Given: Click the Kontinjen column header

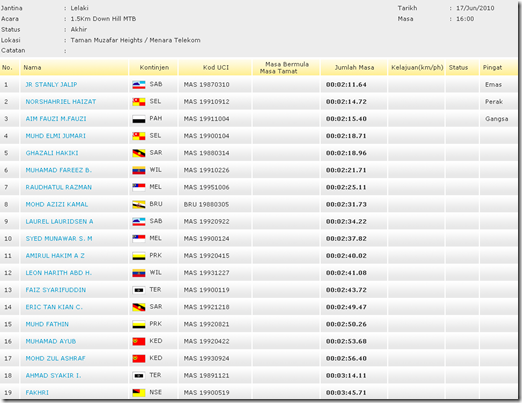Looking at the screenshot, I should coord(154,68).
